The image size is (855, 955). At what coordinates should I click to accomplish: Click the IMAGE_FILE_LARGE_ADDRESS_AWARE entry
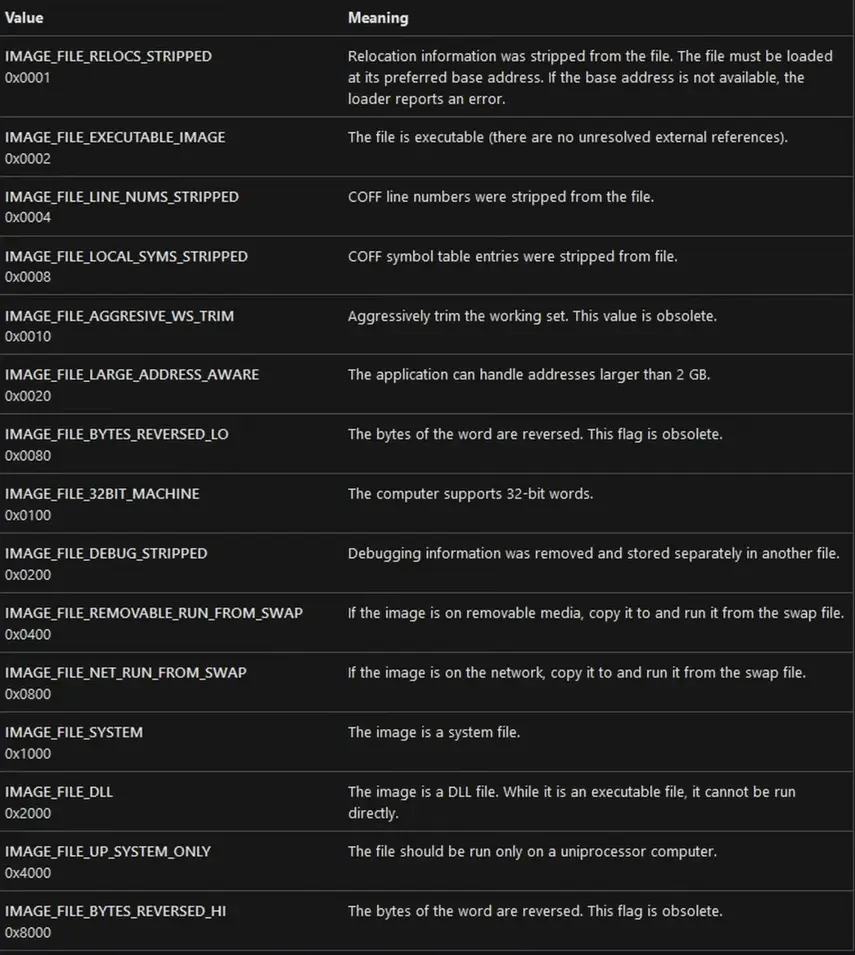pos(131,375)
